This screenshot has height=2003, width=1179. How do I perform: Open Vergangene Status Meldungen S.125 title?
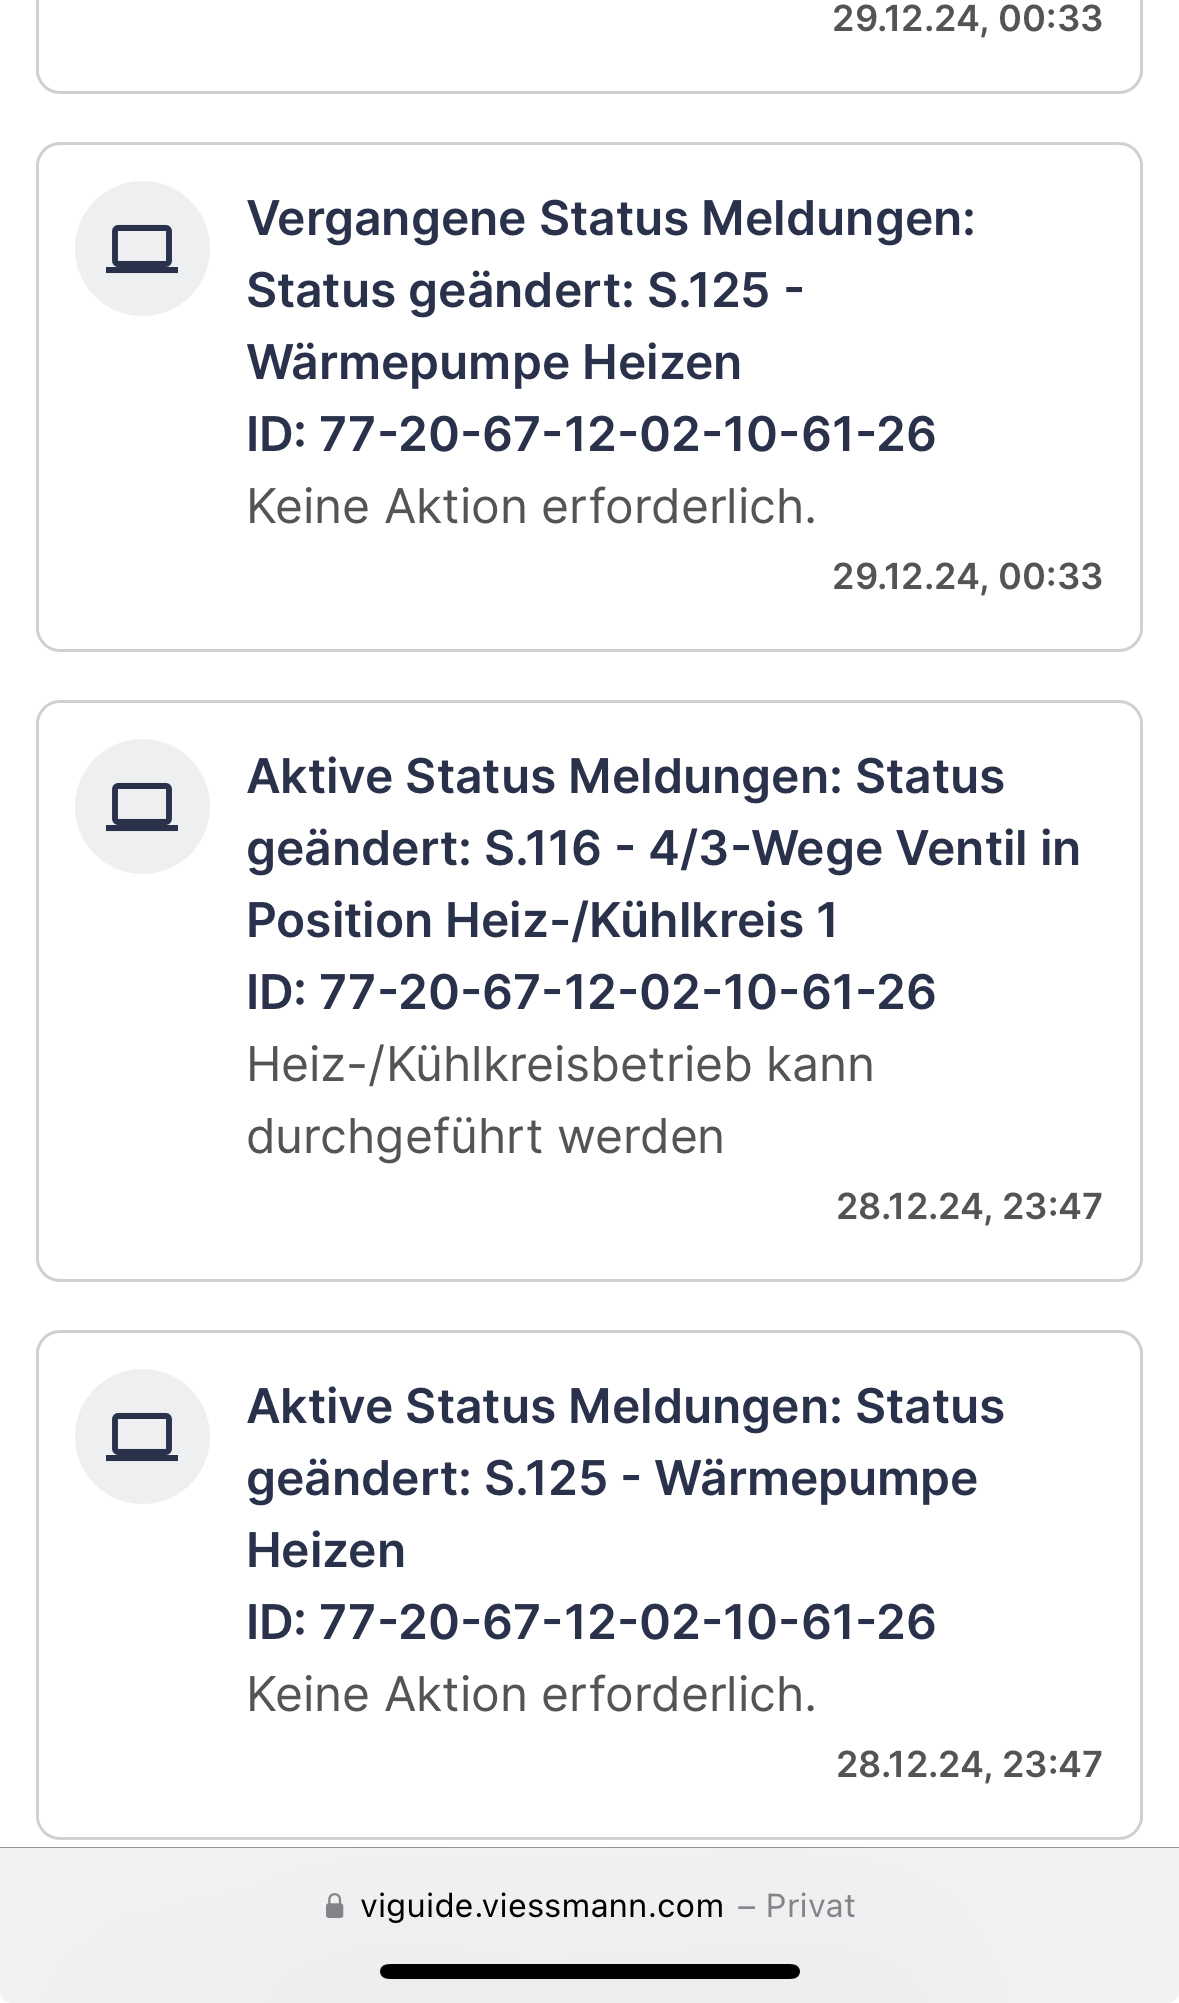[611, 291]
